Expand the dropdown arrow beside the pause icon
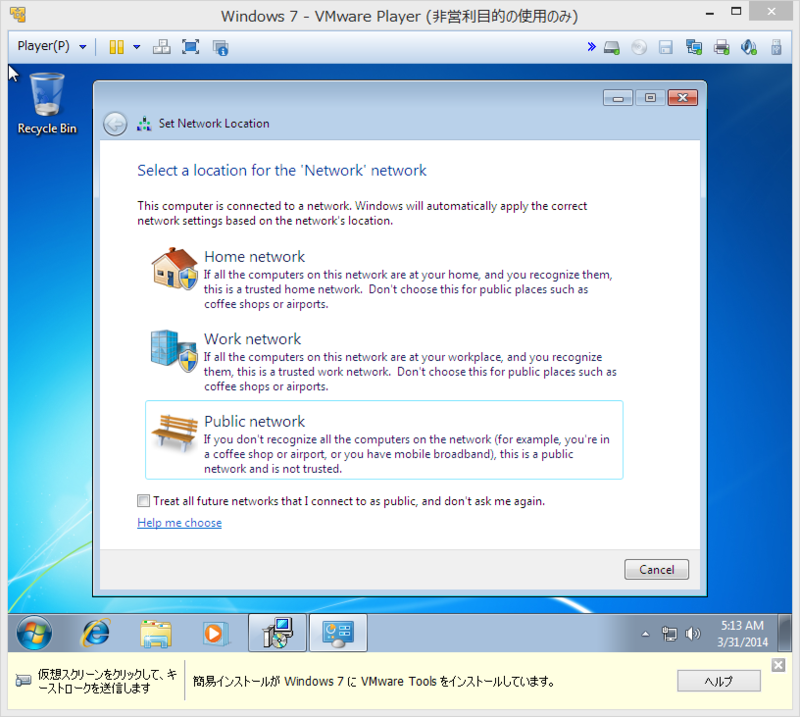 point(136,47)
